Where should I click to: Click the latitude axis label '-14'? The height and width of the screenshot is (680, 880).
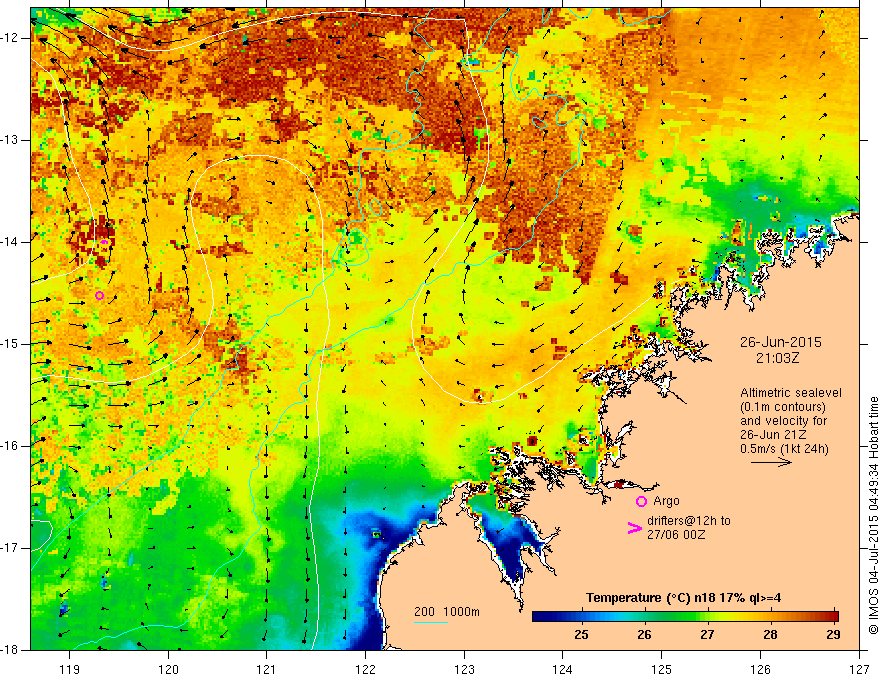click(10, 242)
